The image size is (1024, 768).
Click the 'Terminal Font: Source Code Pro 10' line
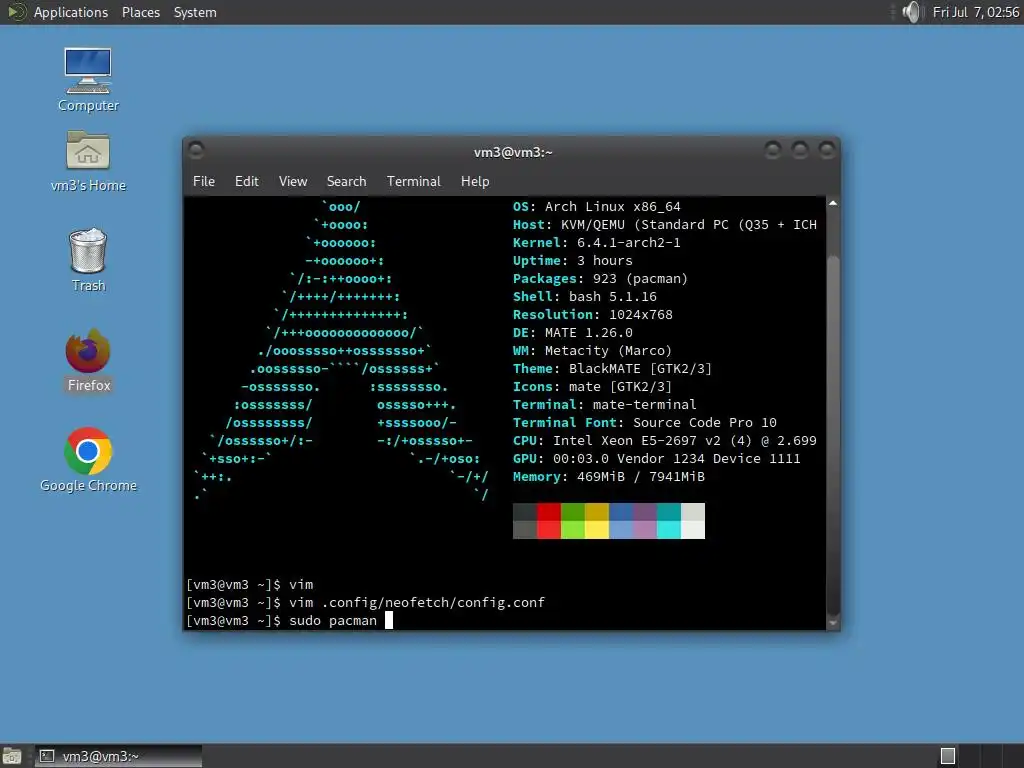[645, 423]
